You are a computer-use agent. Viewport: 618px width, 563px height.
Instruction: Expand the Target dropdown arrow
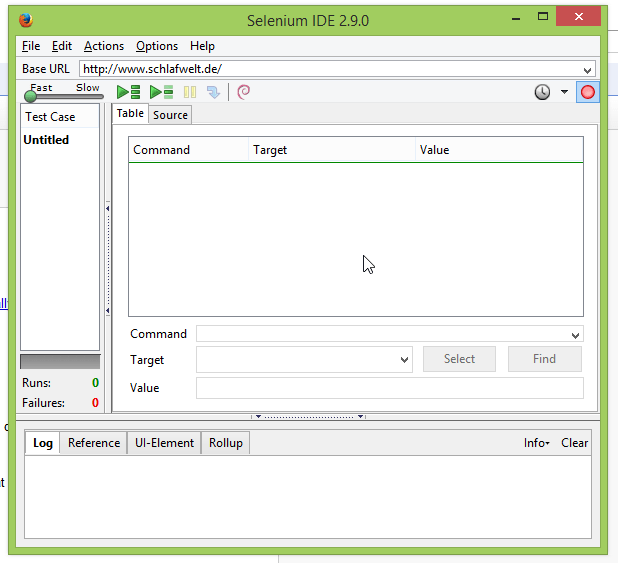pyautogui.click(x=404, y=360)
